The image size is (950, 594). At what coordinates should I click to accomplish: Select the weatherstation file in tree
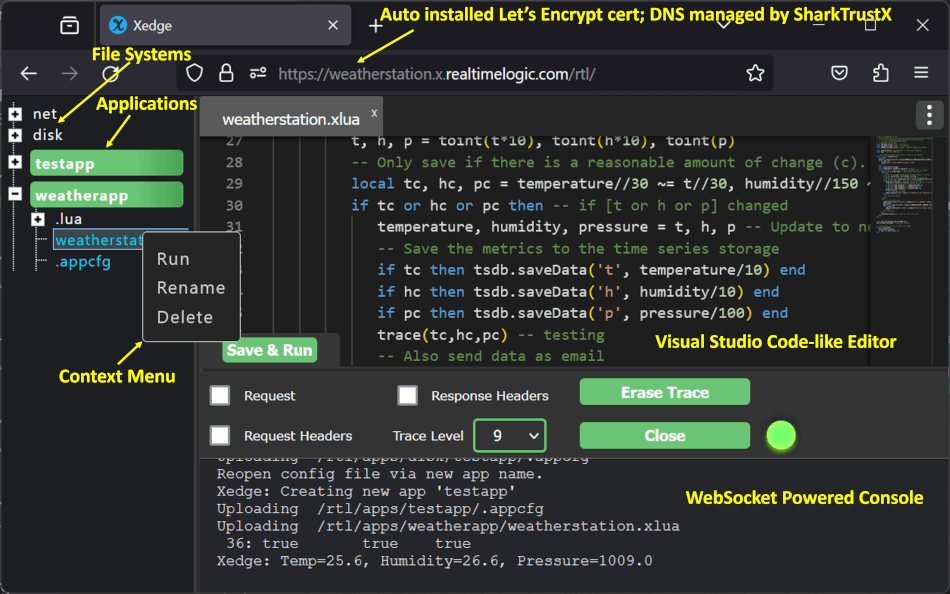click(x=99, y=240)
